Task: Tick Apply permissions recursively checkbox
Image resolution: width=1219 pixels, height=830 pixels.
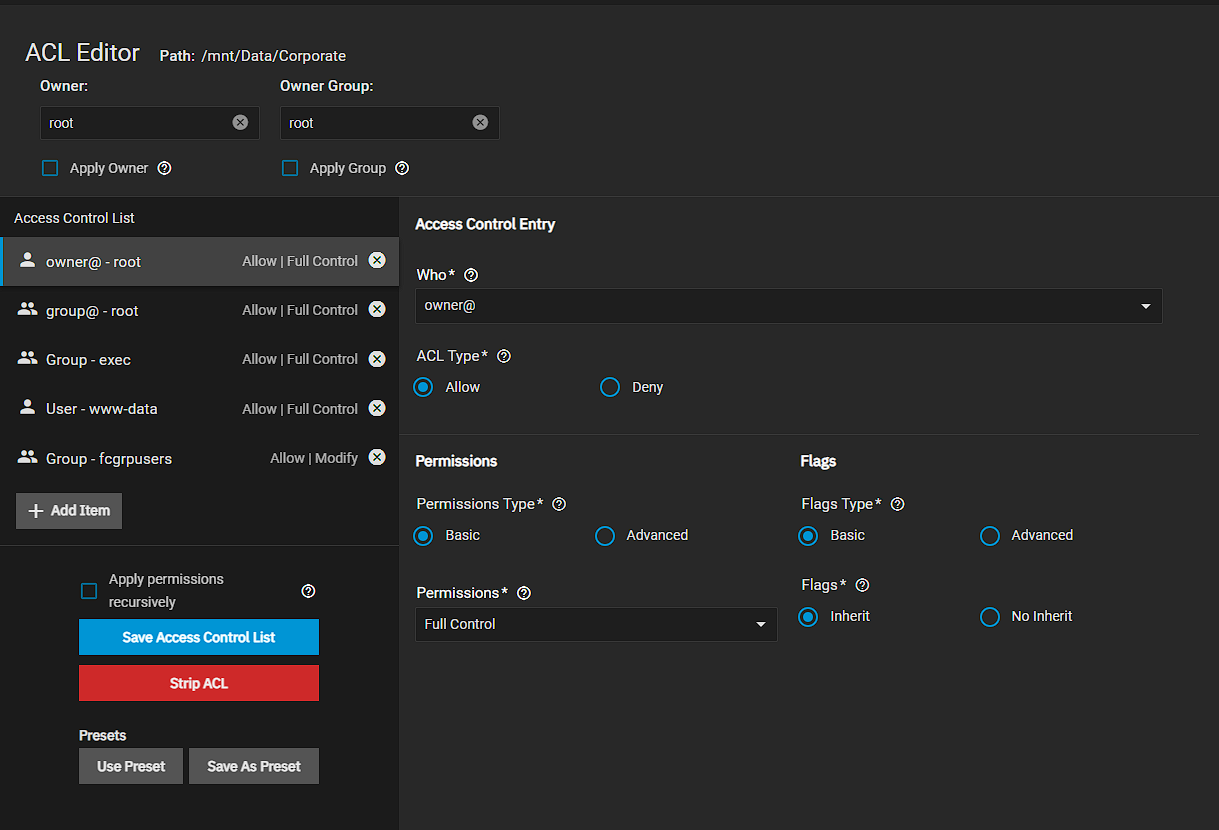Action: click(89, 591)
